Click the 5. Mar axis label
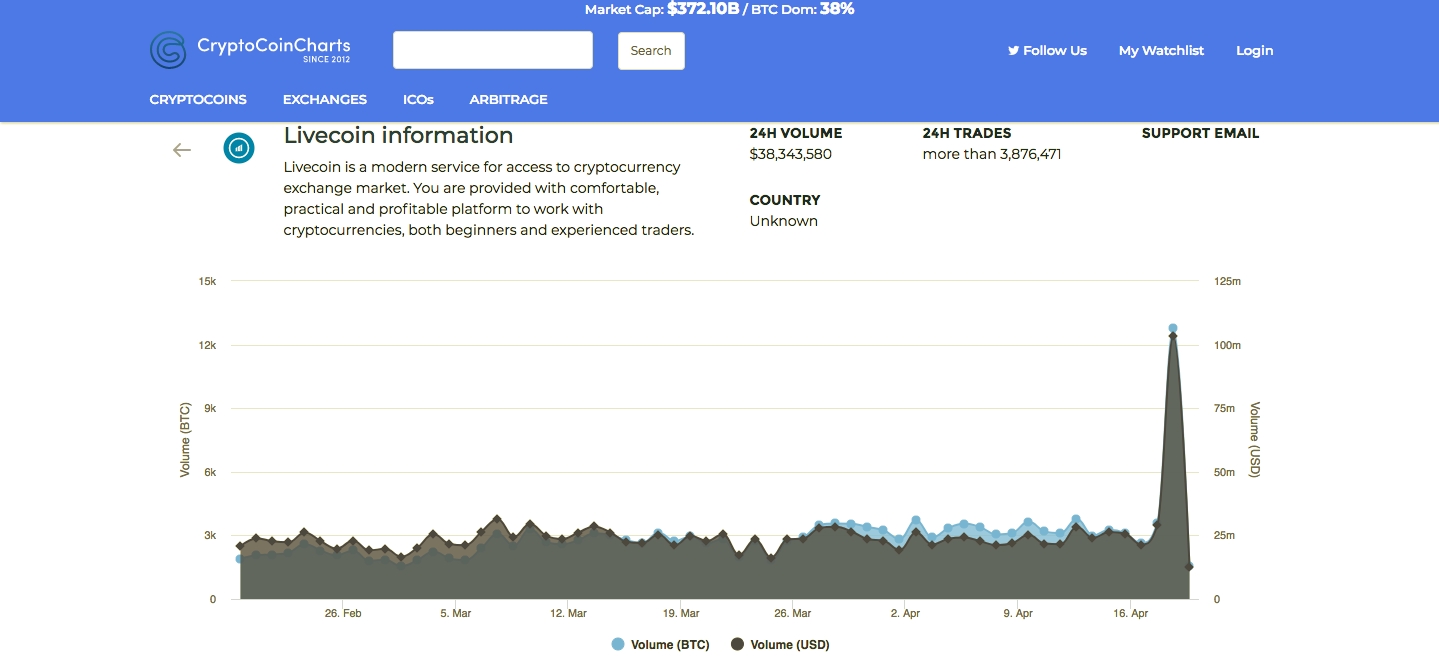Viewport: 1439px width, 659px height. [455, 613]
